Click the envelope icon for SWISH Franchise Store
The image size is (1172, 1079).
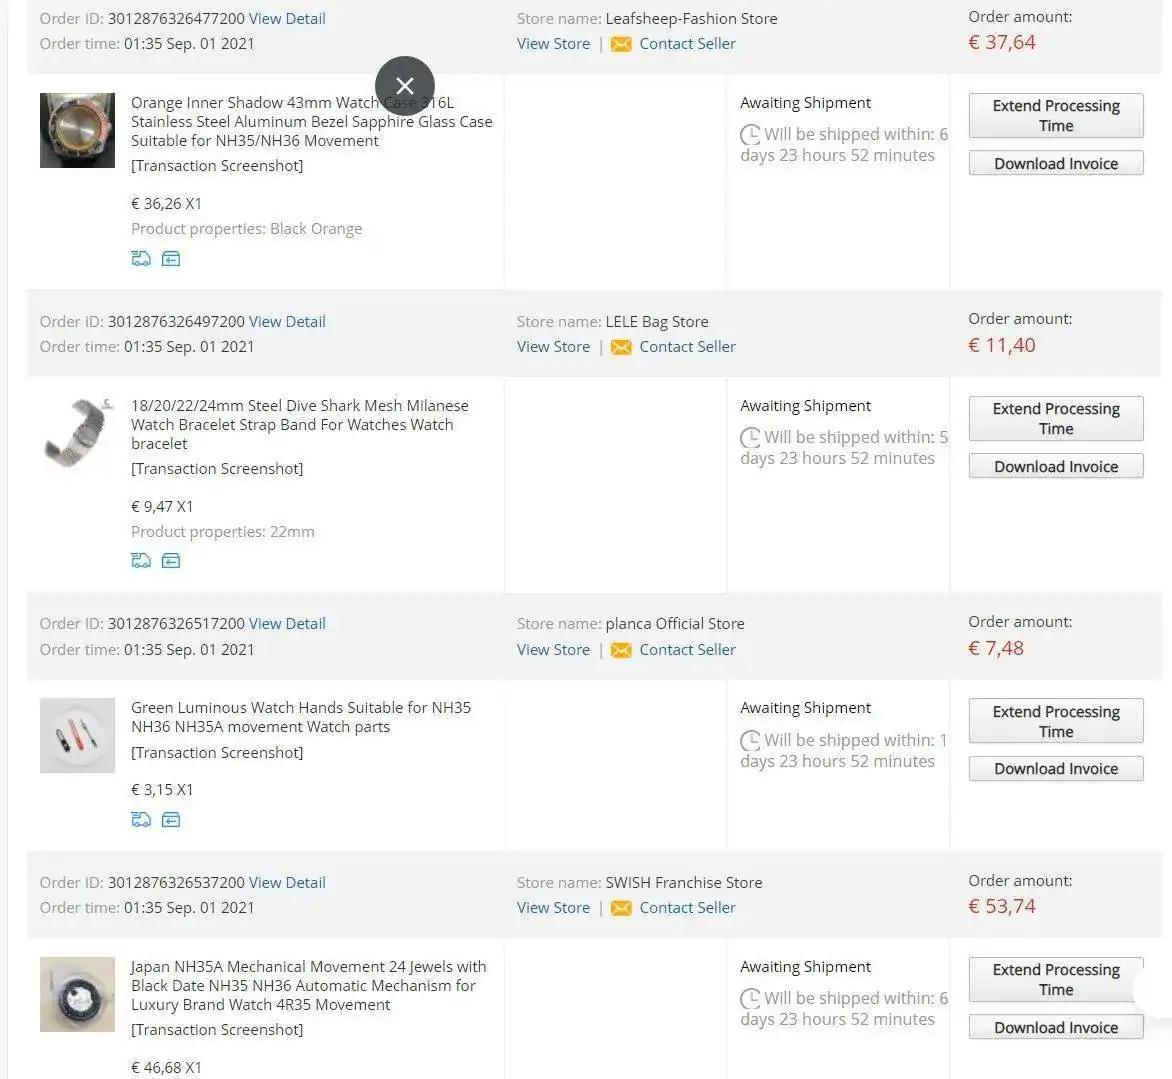[621, 908]
